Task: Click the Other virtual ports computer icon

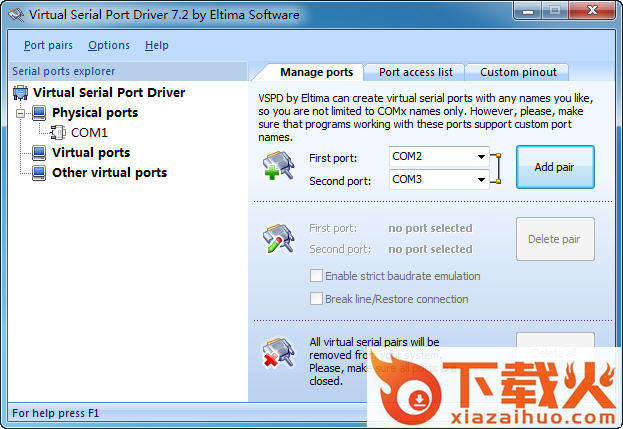Action: (39, 173)
